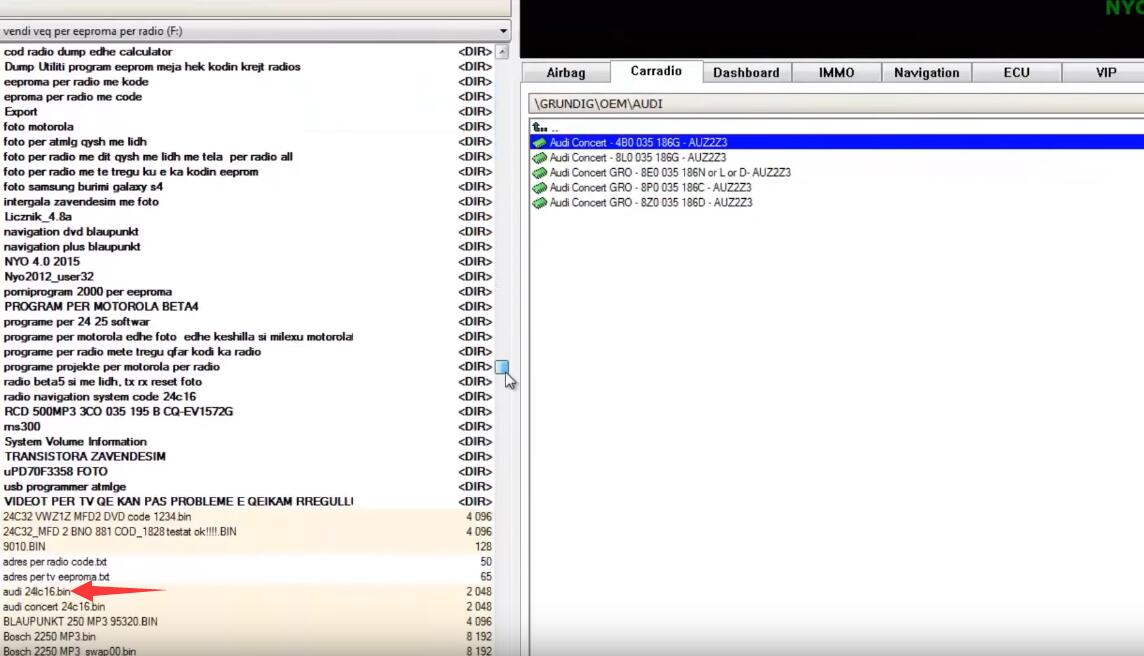Click the chip icon beside Audi Concert GRO 8Z0
Viewport: 1144px width, 656px height.
(x=539, y=203)
